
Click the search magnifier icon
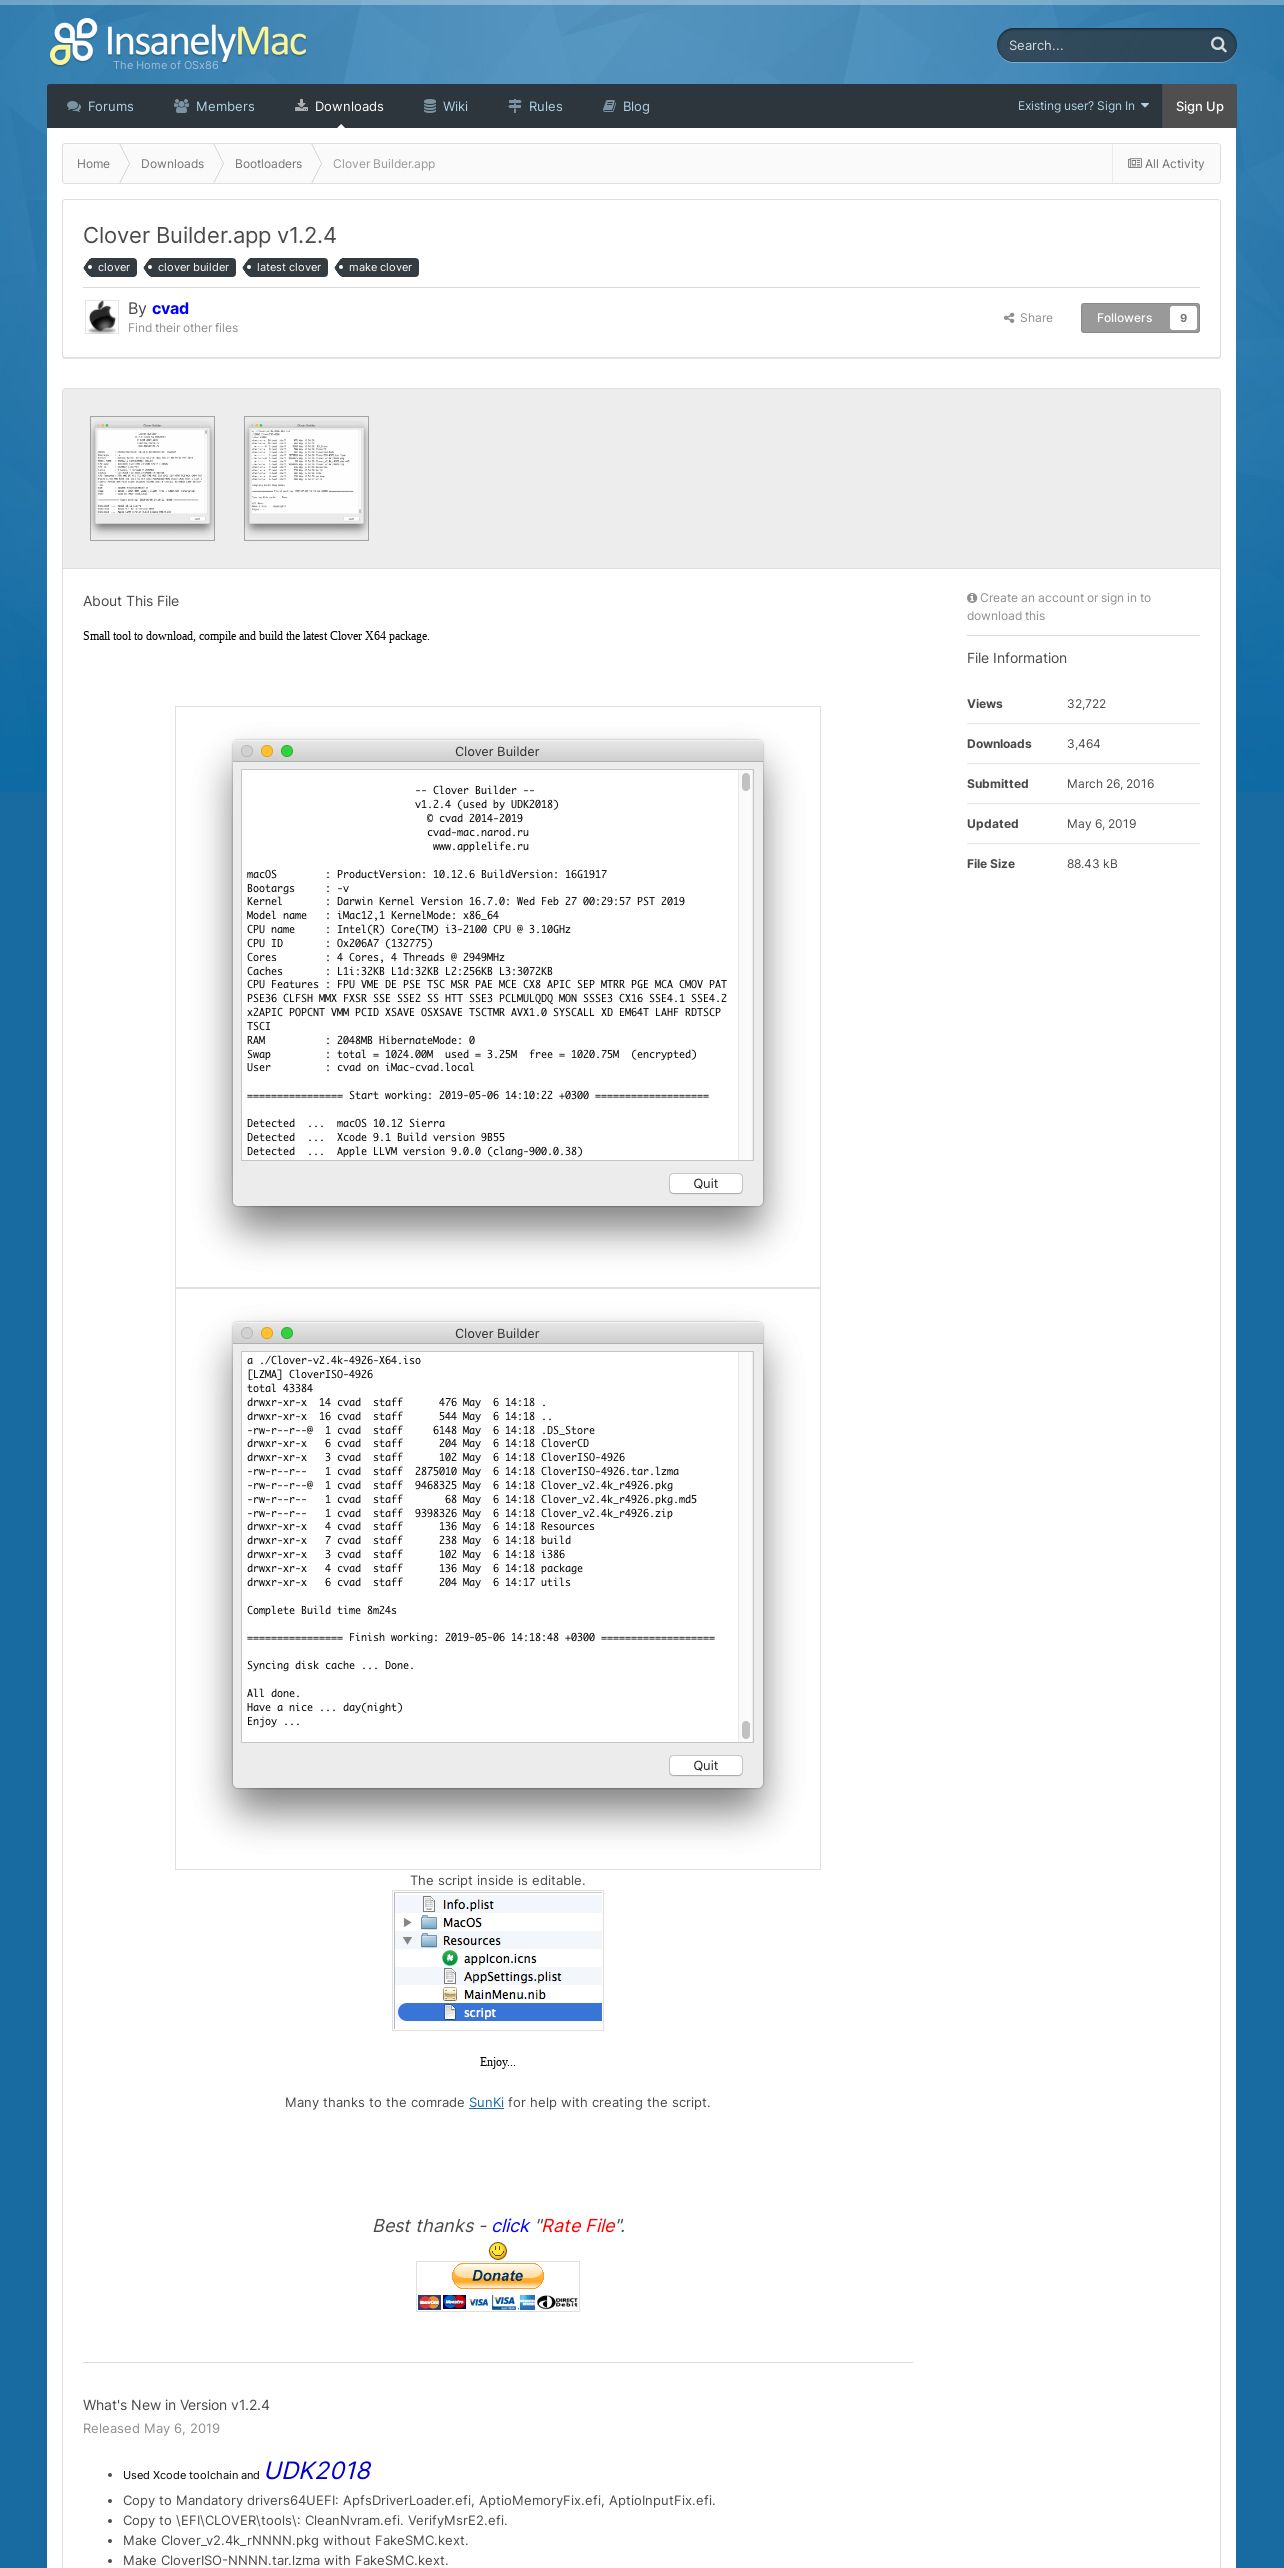click(x=1218, y=45)
